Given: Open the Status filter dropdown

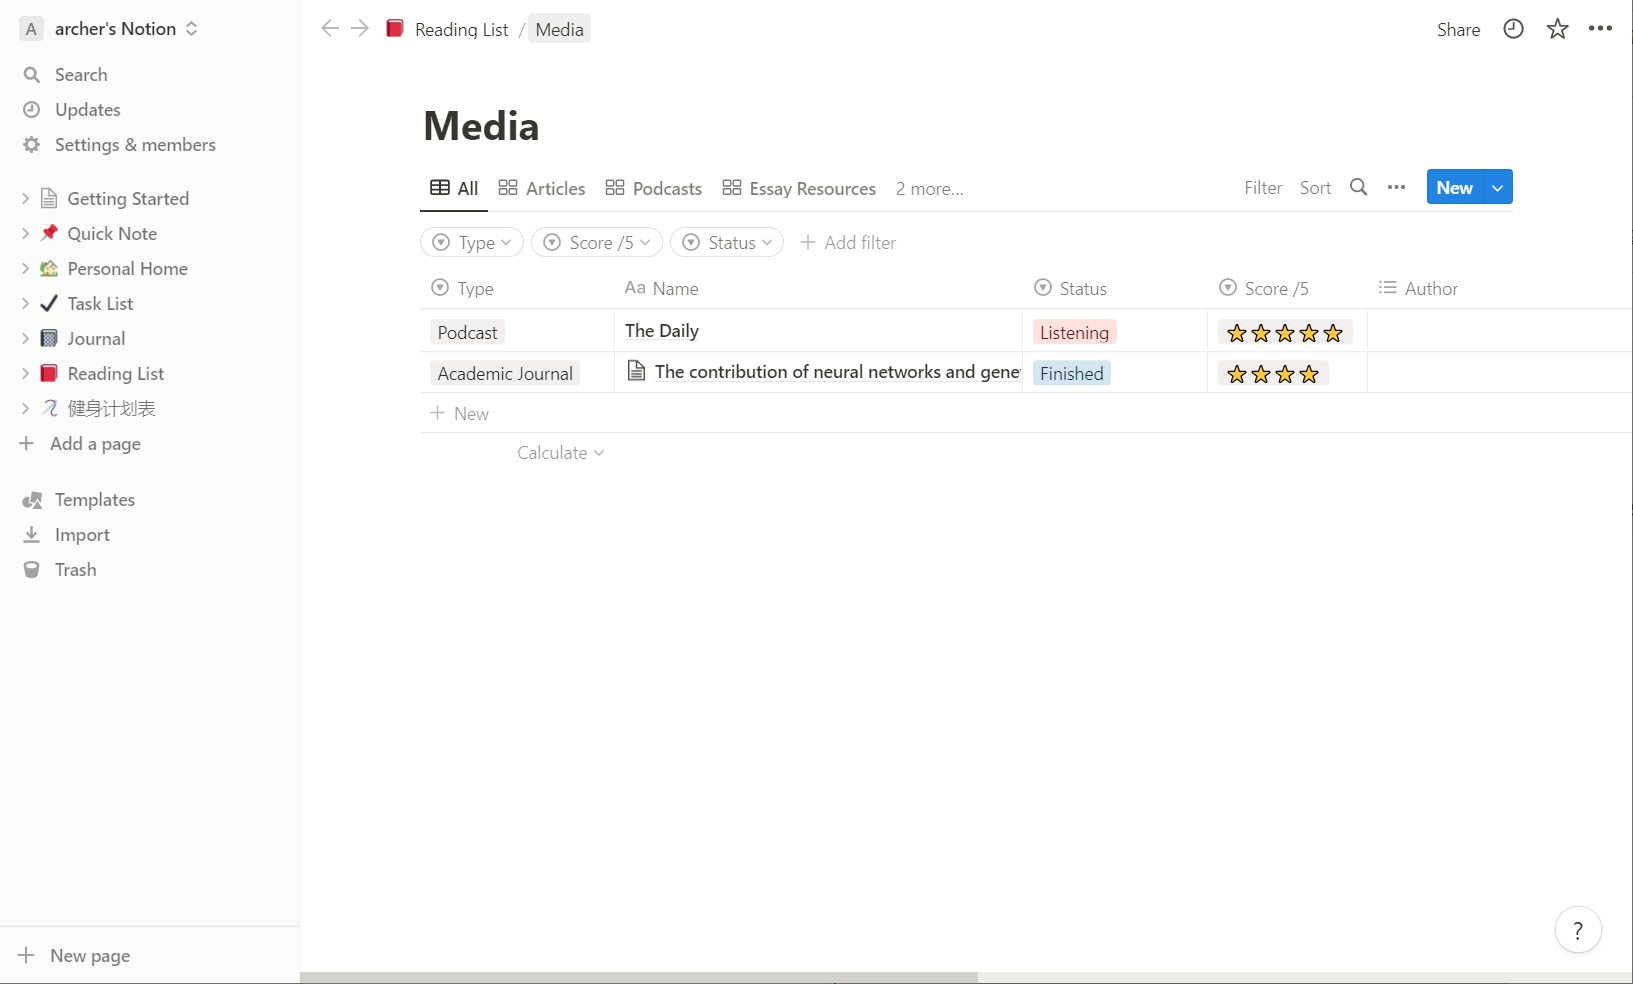Looking at the screenshot, I should click(727, 242).
